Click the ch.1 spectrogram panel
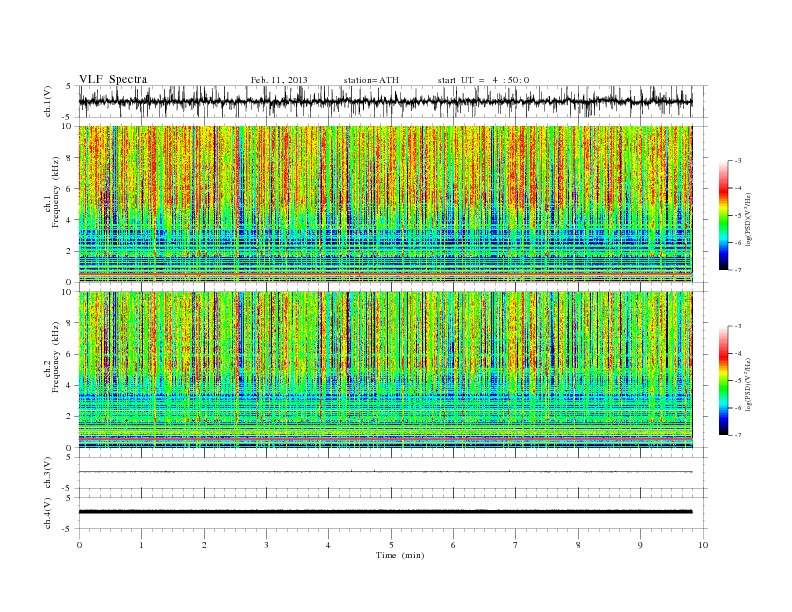The height and width of the screenshot is (612, 792). pyautogui.click(x=385, y=204)
